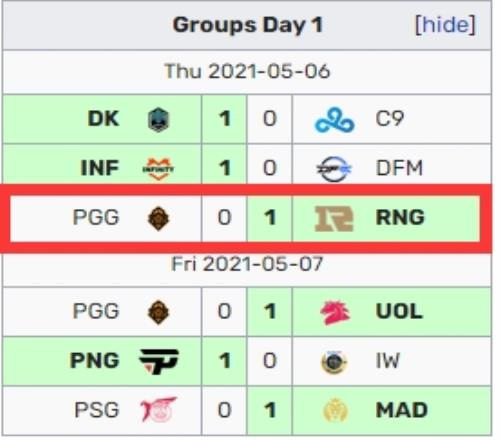Viewport: 500px width, 440px height.
Task: Open the Infinity orange team logo
Action: (x=158, y=169)
